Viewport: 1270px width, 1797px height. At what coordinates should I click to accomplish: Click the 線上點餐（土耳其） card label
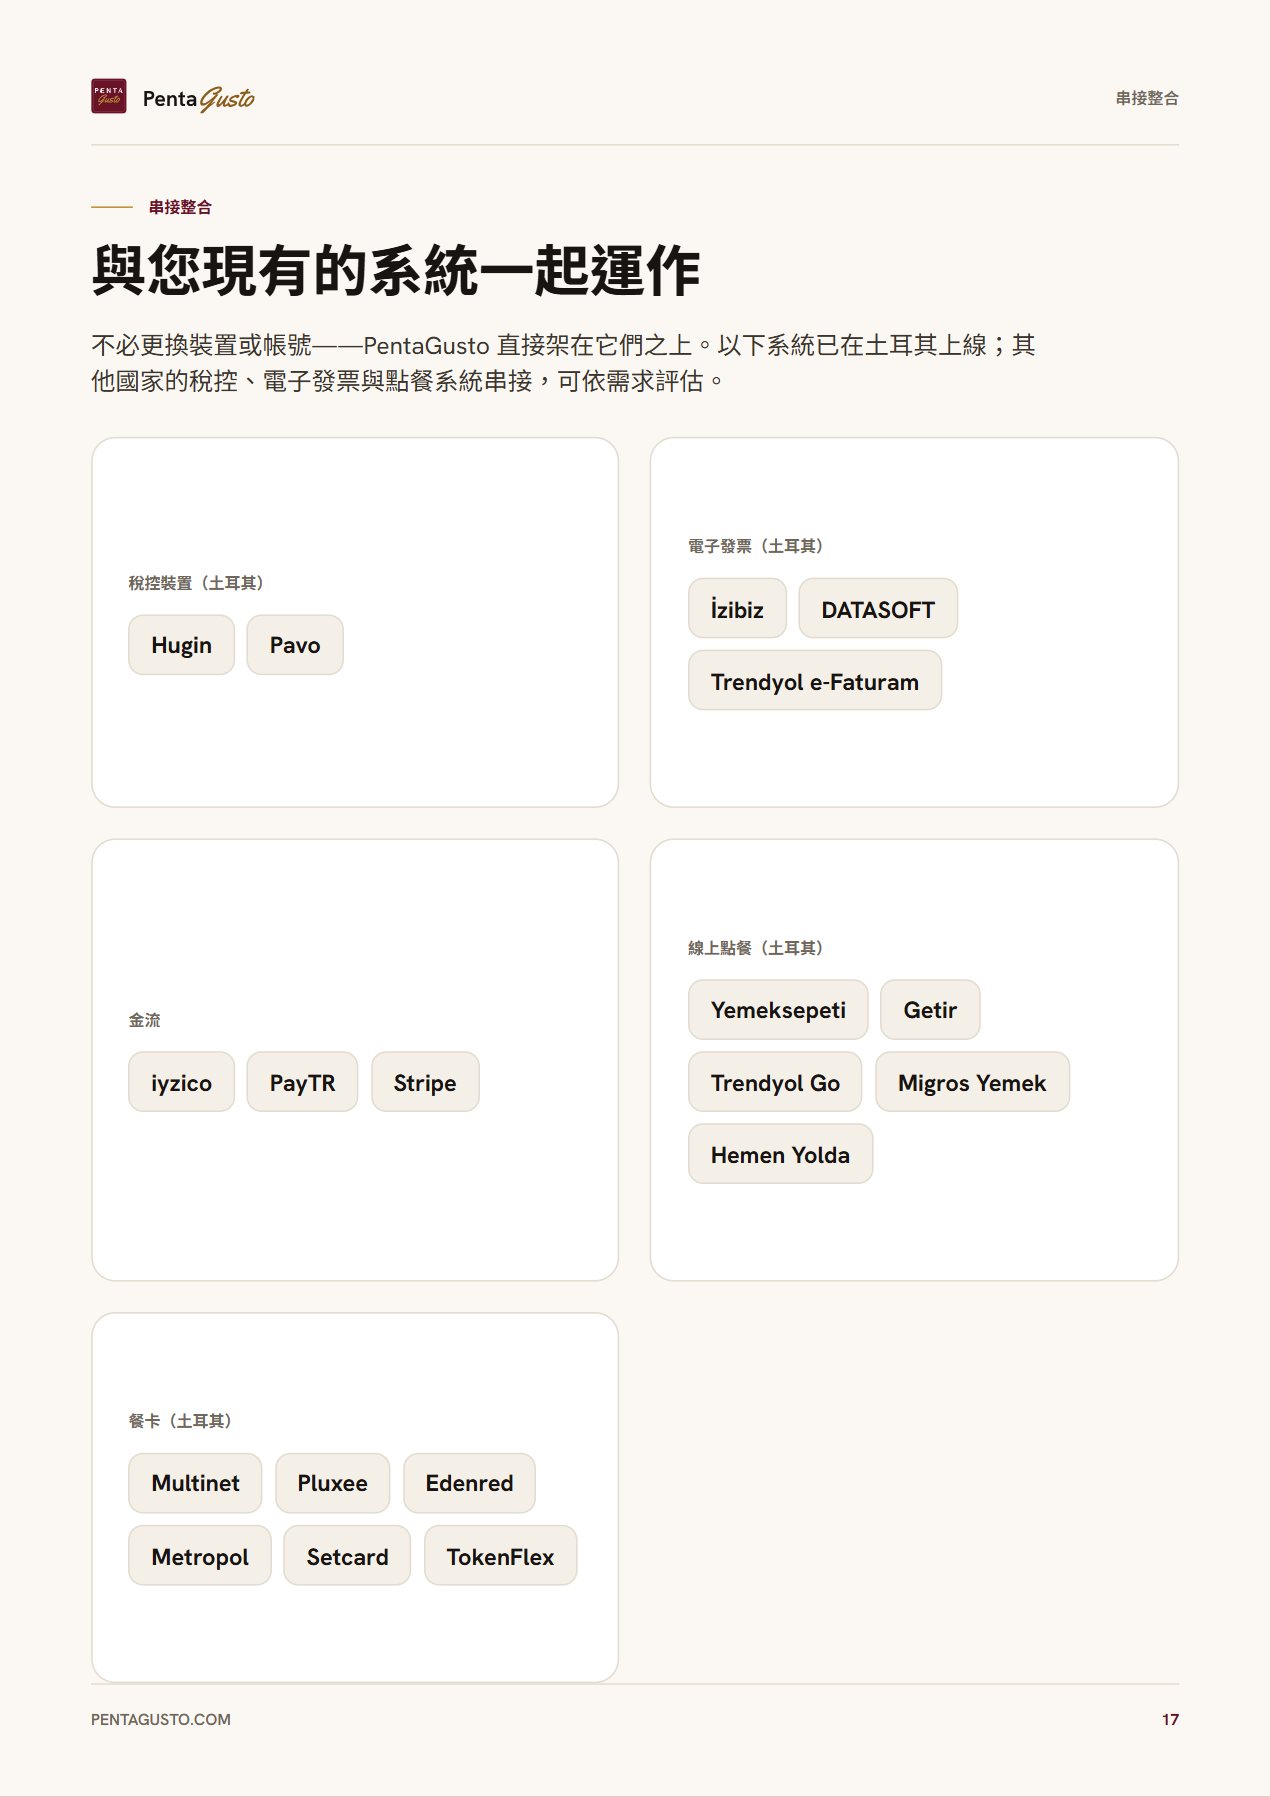(756, 947)
